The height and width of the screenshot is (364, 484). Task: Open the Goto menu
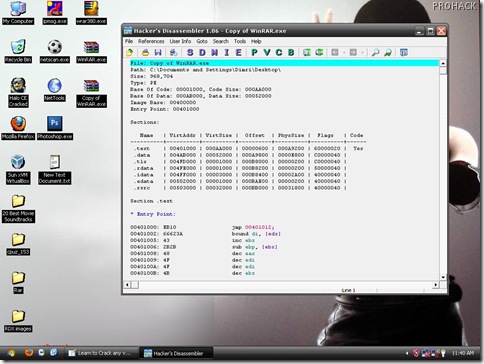click(202, 41)
